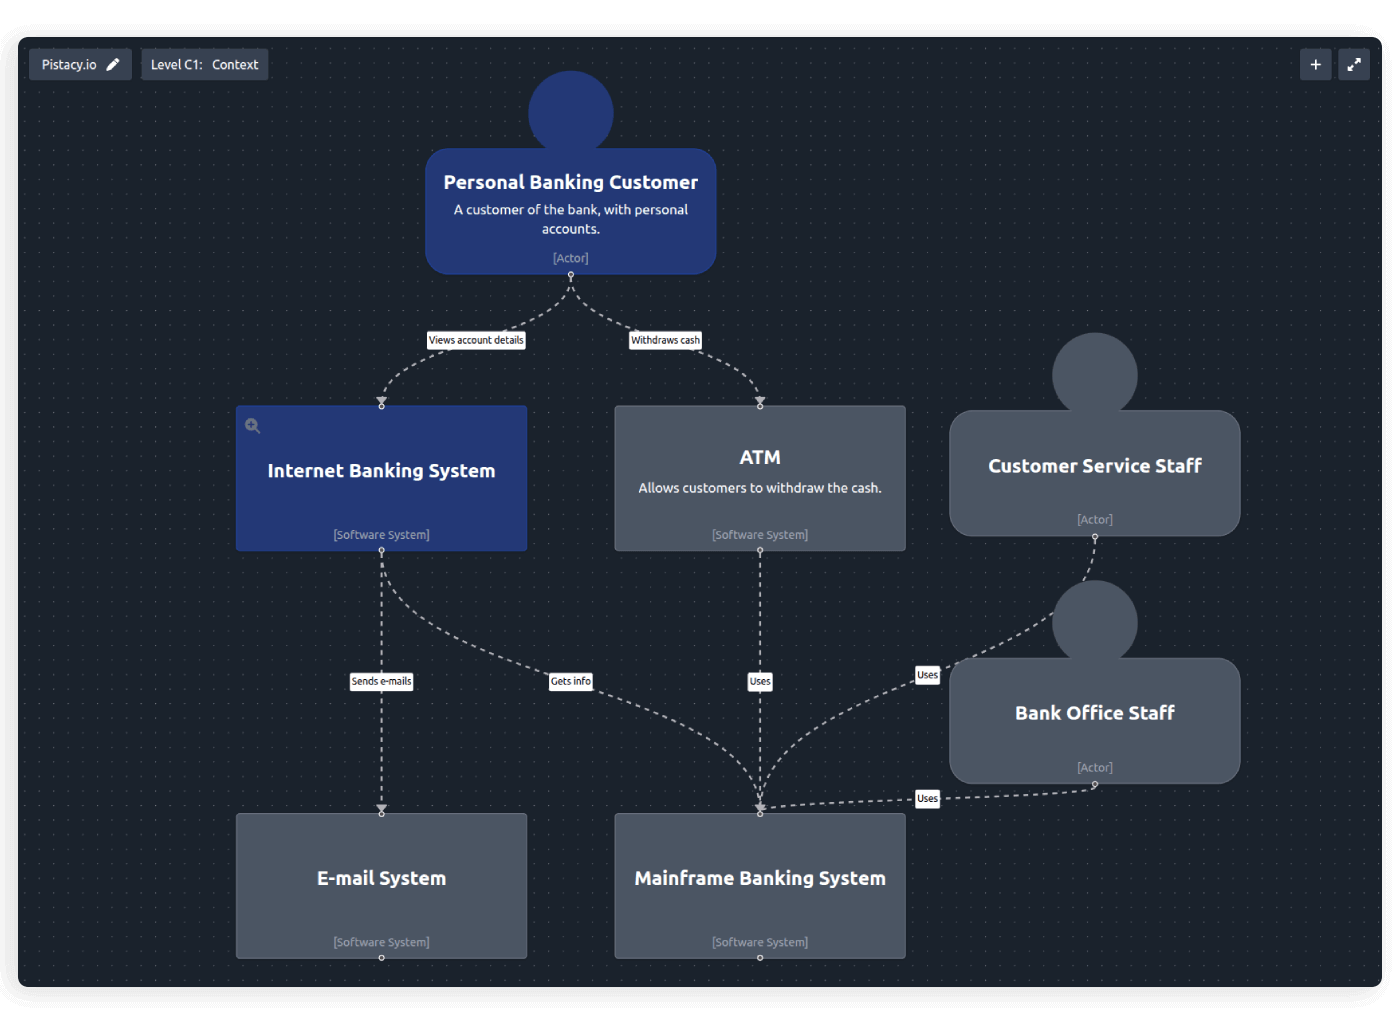Click the magnifier zoom icon on Internet Banking System

[x=252, y=425]
